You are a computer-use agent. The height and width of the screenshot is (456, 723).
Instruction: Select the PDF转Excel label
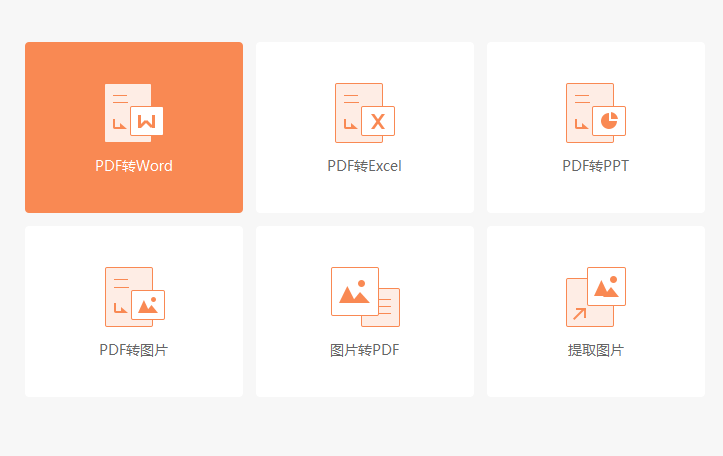click(364, 166)
